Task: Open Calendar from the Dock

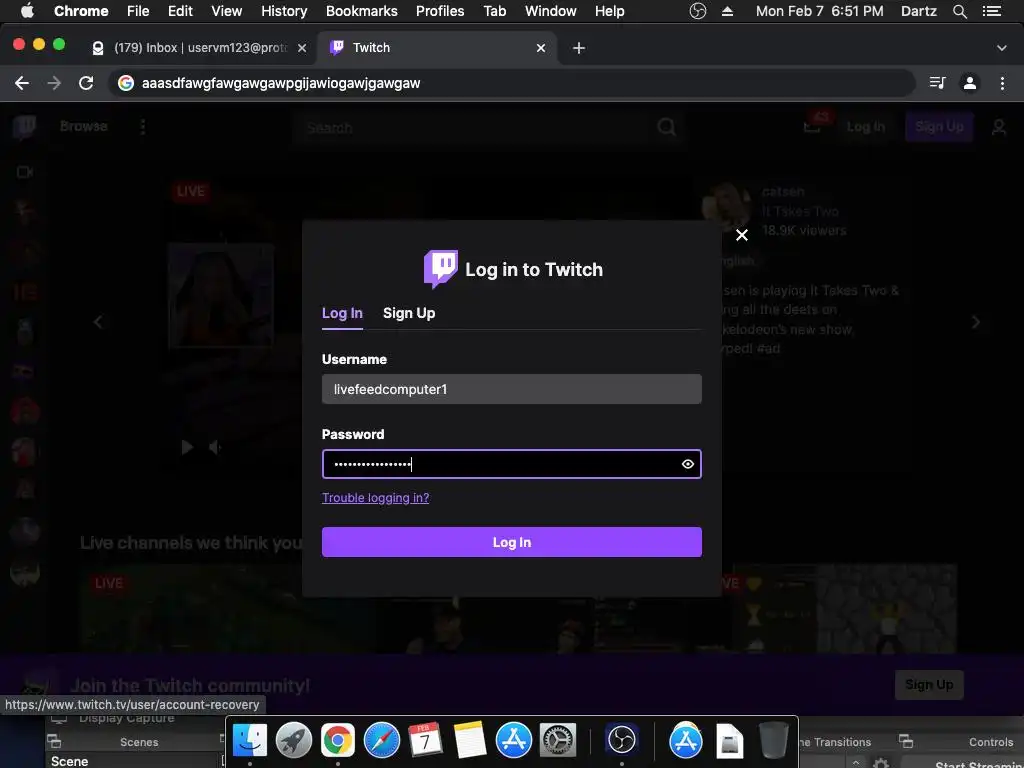Action: tap(426, 740)
